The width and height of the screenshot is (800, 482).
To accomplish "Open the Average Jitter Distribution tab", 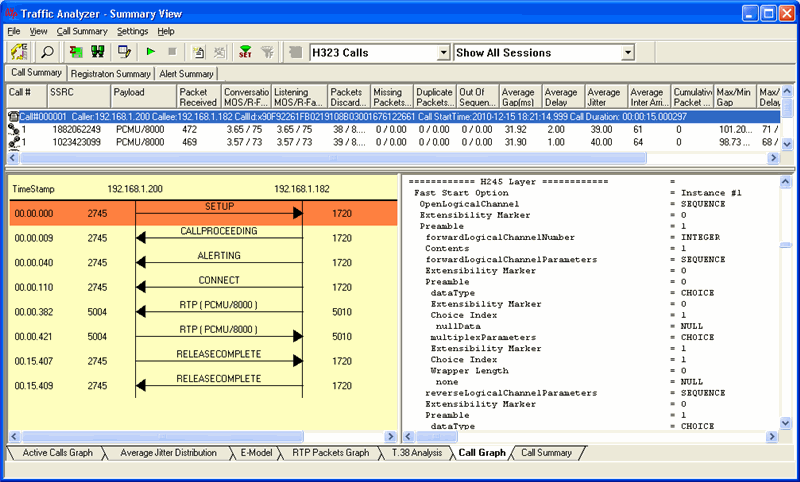I will pos(168,453).
